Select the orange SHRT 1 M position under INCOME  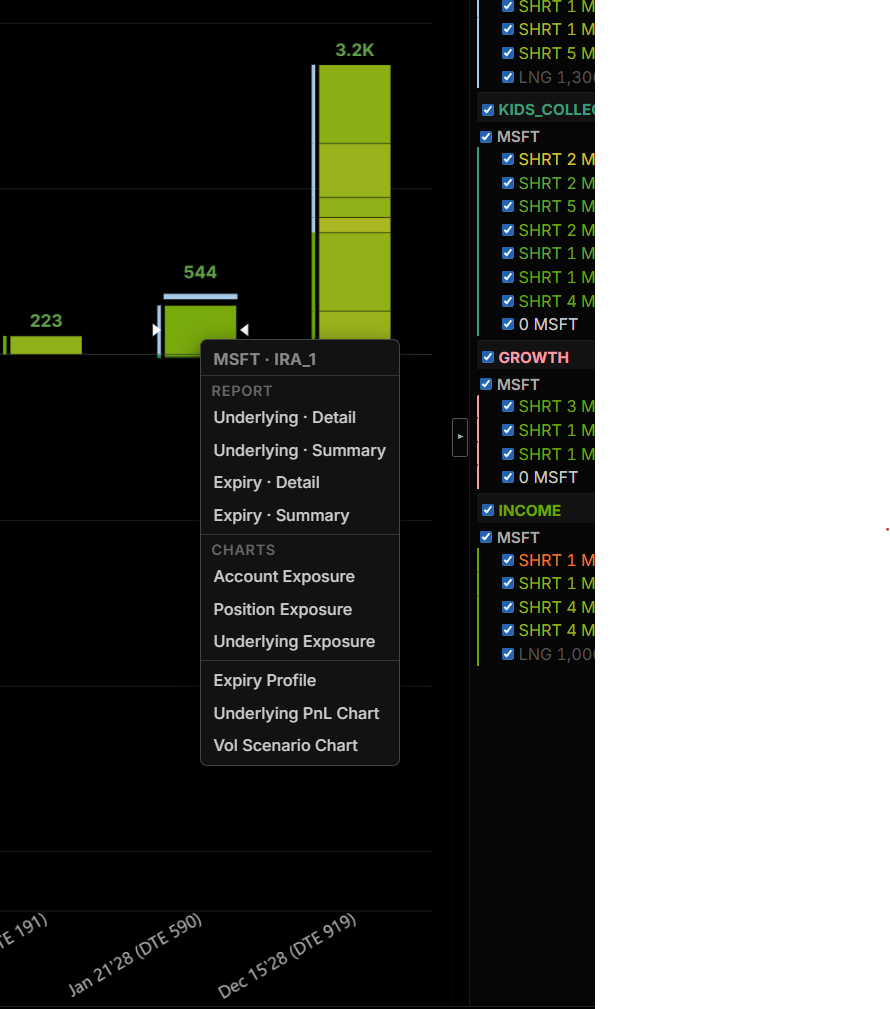tap(556, 560)
